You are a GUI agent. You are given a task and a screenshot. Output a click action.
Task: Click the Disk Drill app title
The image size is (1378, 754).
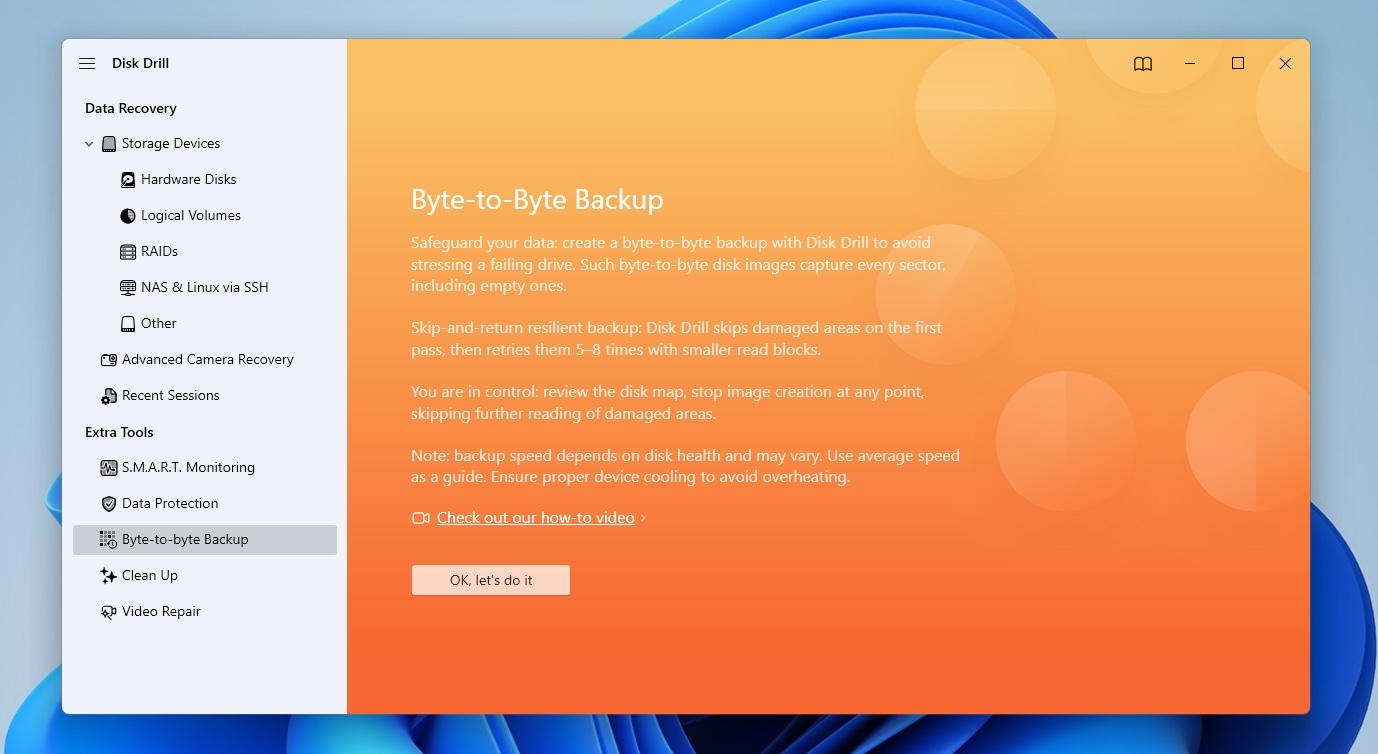[x=140, y=63]
